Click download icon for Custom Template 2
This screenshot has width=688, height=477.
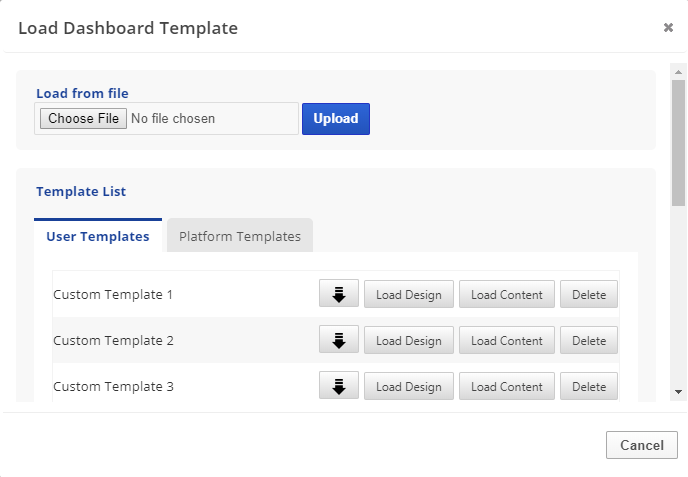click(338, 340)
